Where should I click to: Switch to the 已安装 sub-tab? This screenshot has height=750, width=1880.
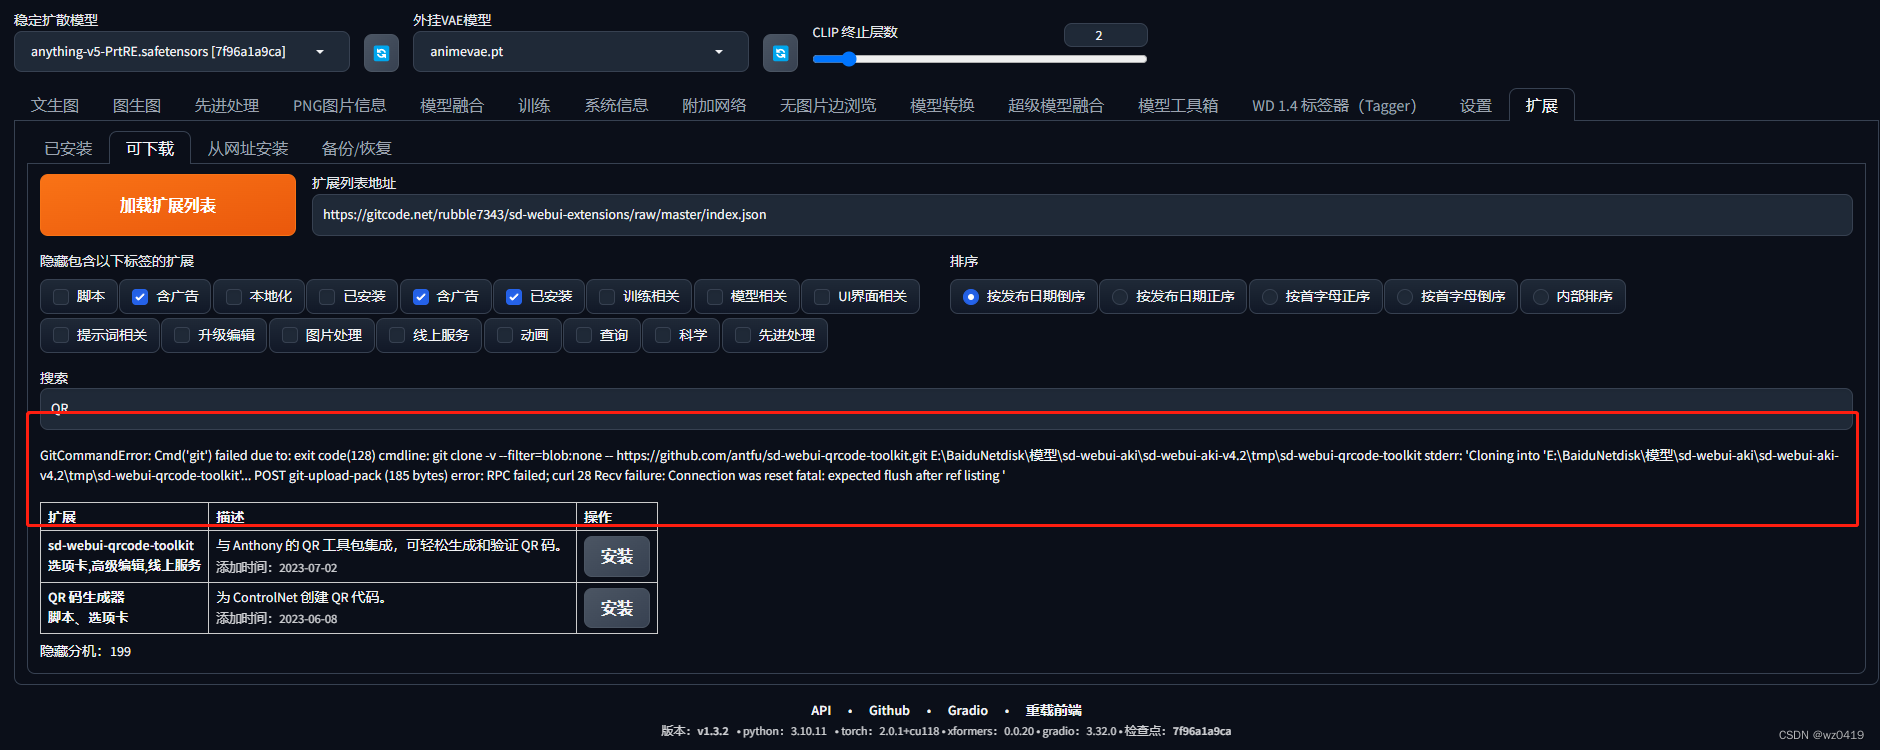coord(68,148)
